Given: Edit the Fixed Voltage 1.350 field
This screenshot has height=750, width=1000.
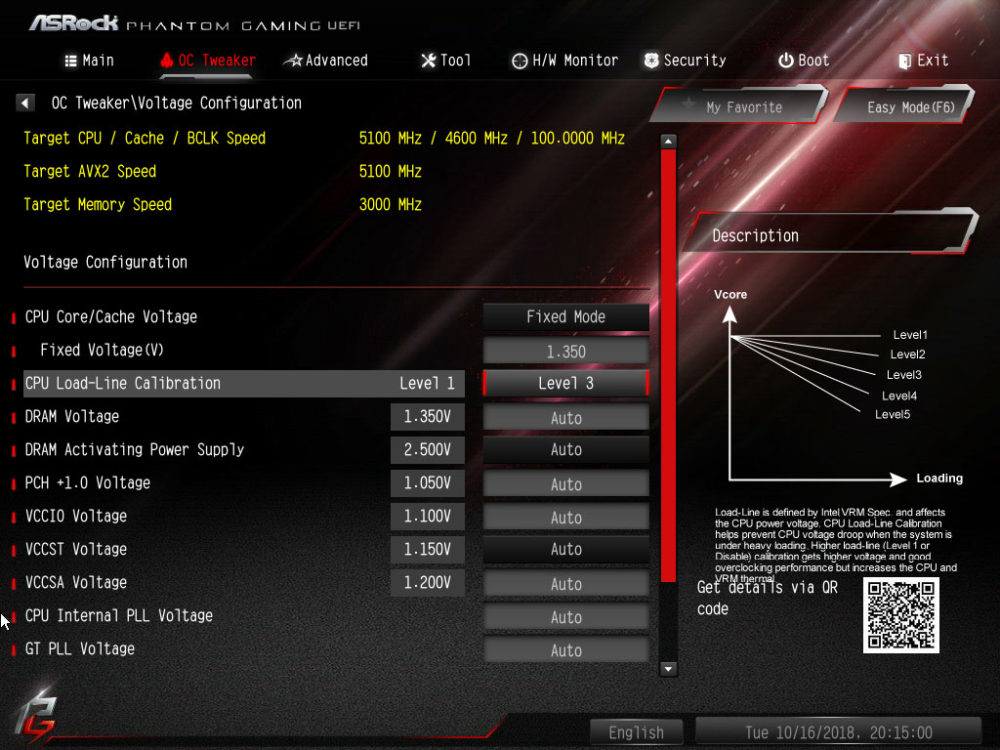Looking at the screenshot, I should (566, 351).
